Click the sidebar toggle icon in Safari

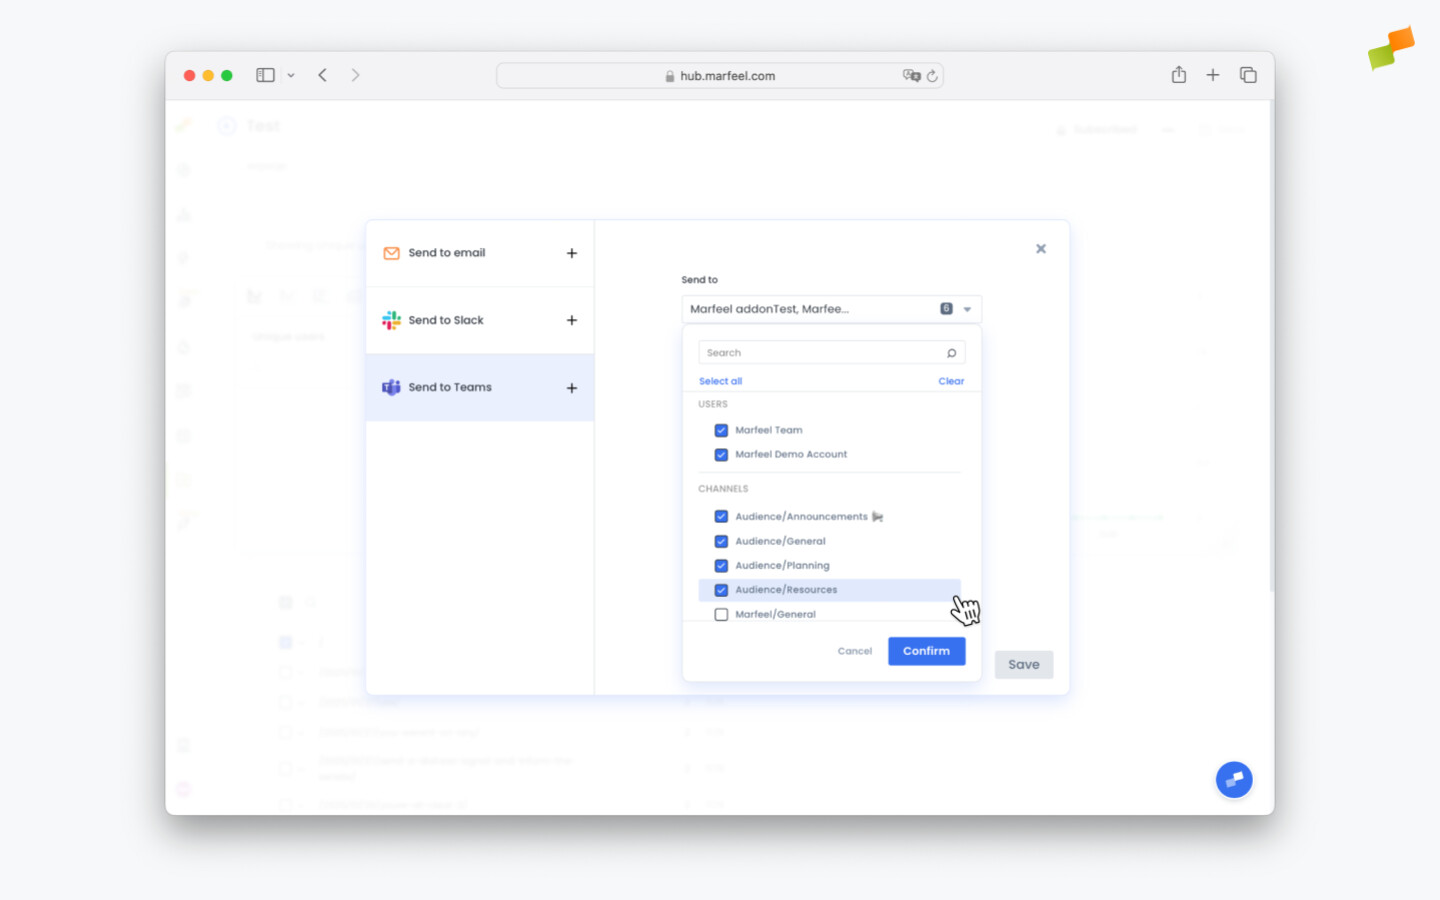click(x=265, y=74)
